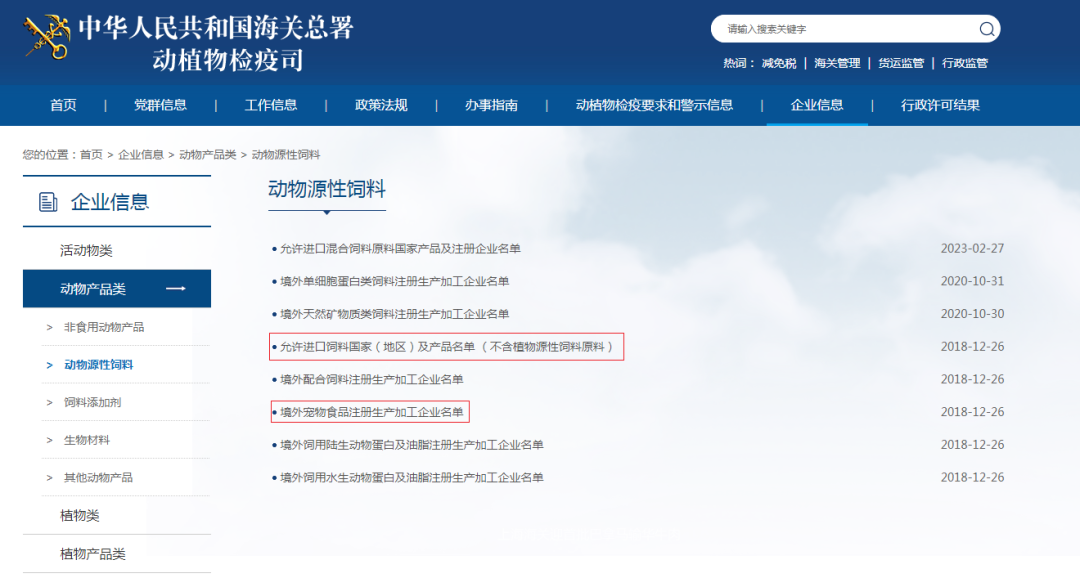Click the 减免税 hot word link

(779, 63)
